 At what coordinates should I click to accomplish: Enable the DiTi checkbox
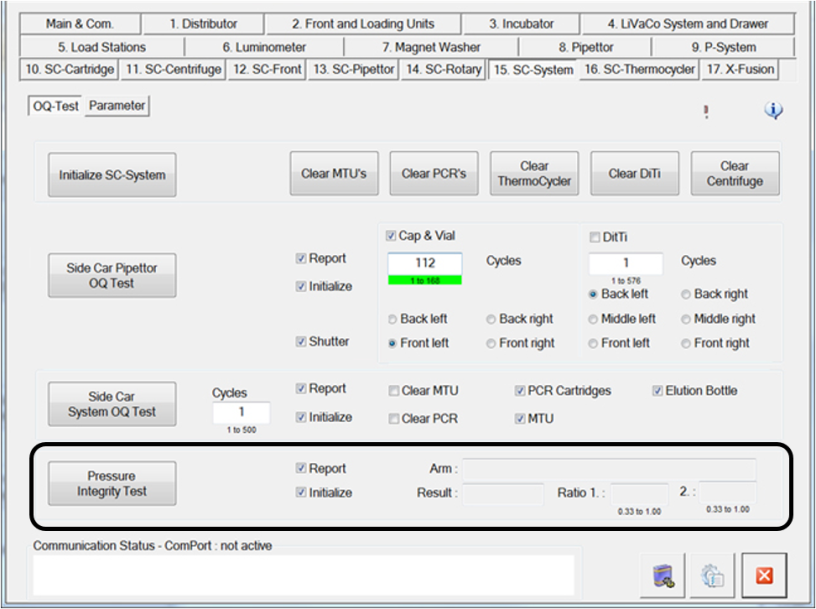tap(594, 236)
